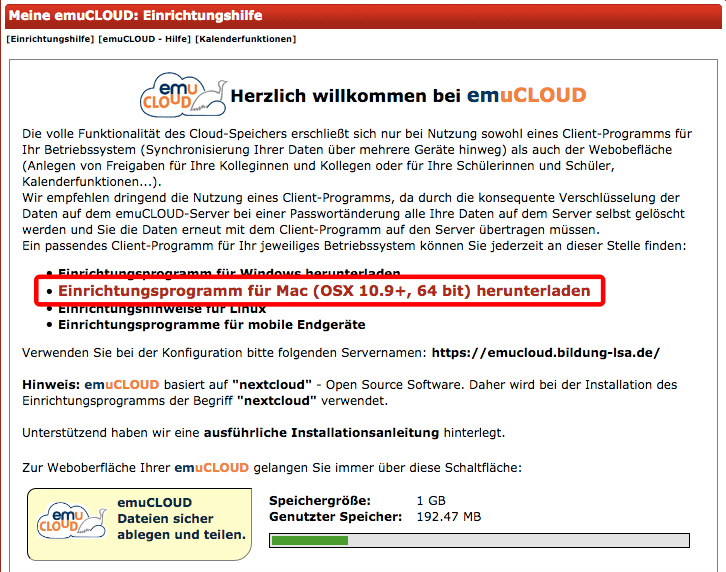The image size is (726, 572).
Task: Click the 'Herzlich willkommen bei emuCLOUD' heading
Action: tap(408, 95)
